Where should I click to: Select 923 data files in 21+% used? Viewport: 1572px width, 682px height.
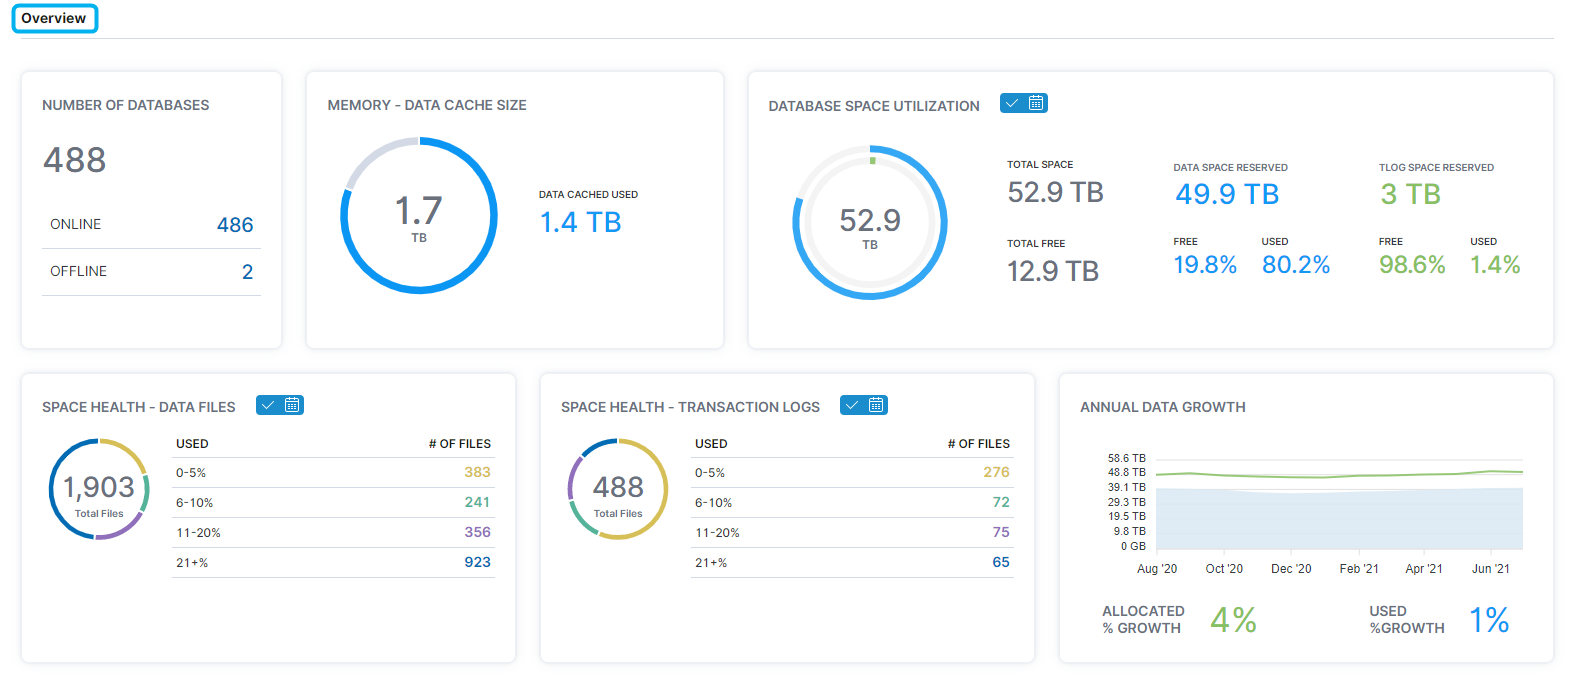pos(477,562)
